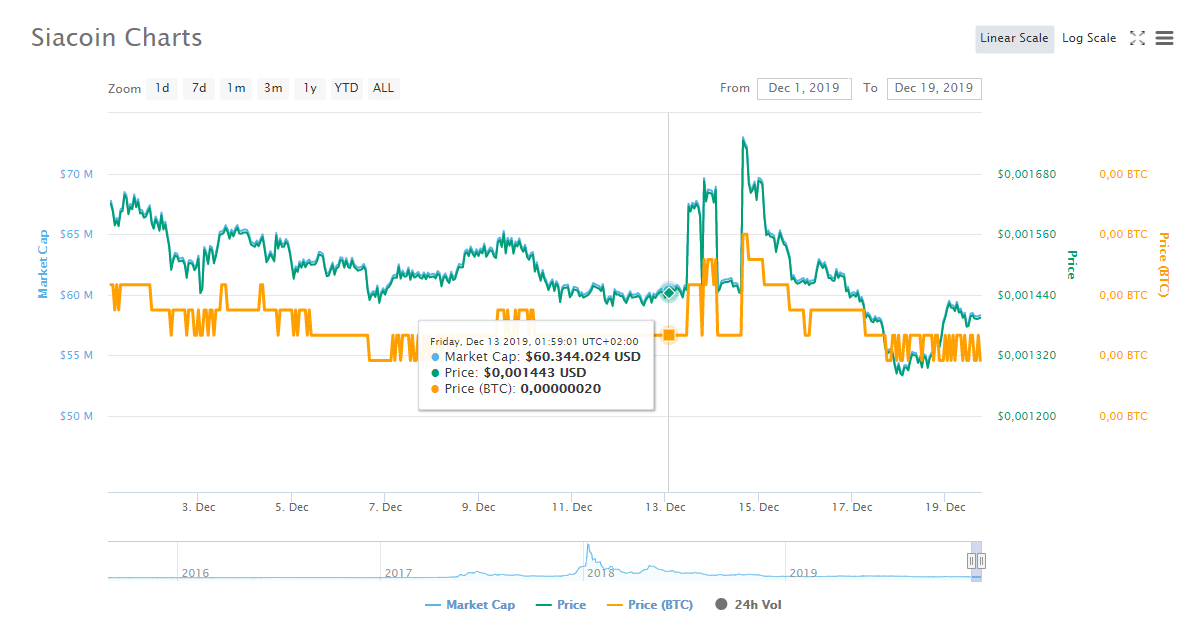1195x623 pixels.
Task: Open fullscreen chart view icon
Action: [x=1137, y=38]
